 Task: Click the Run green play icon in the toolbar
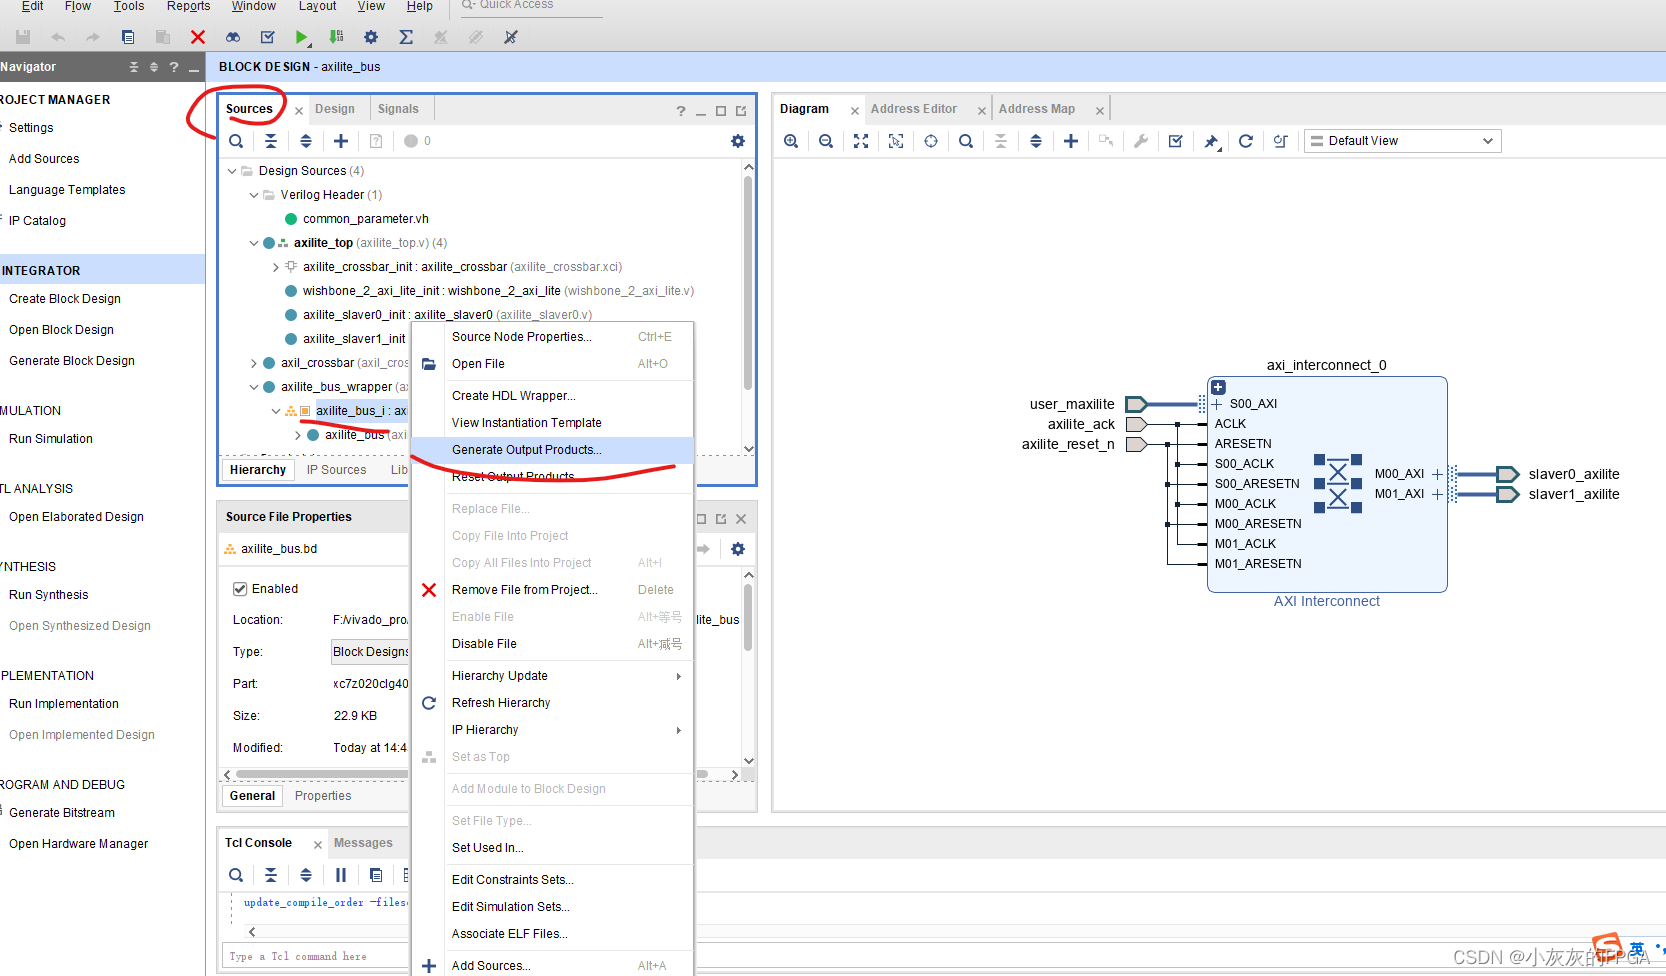pos(301,37)
